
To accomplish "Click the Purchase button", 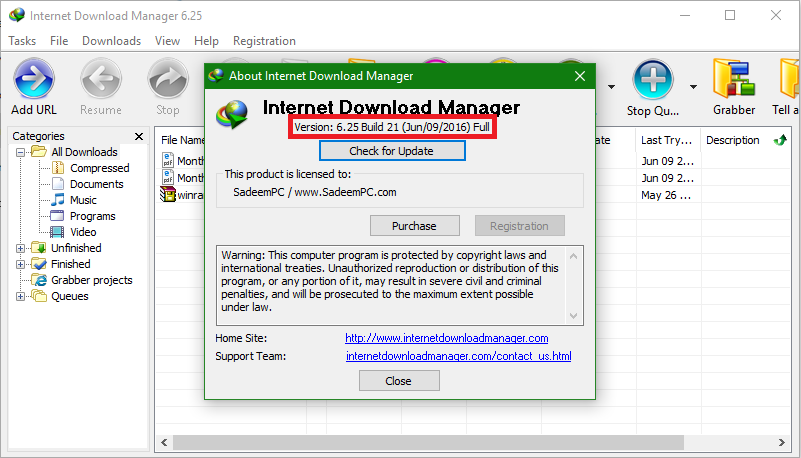I will click(x=414, y=226).
